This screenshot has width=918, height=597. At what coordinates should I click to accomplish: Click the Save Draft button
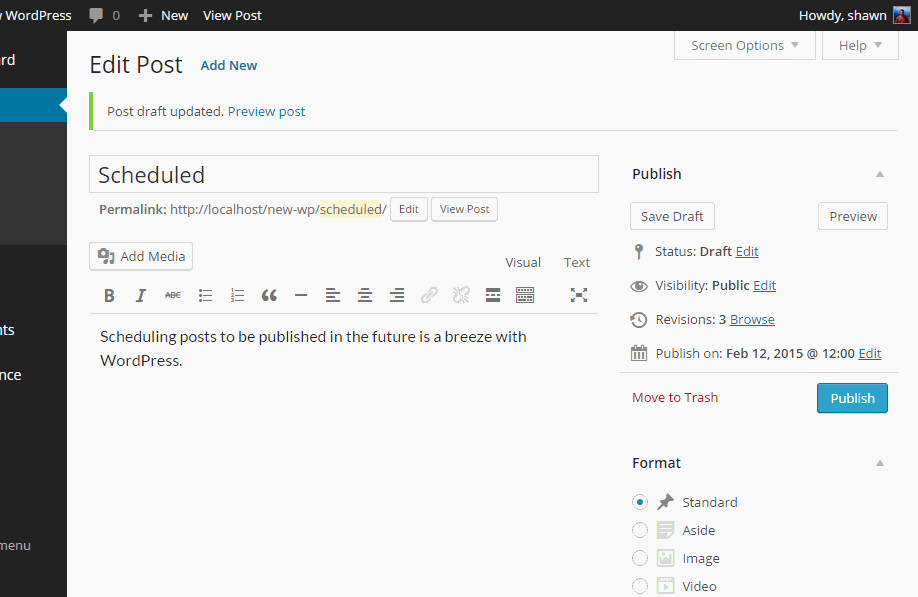[672, 217]
